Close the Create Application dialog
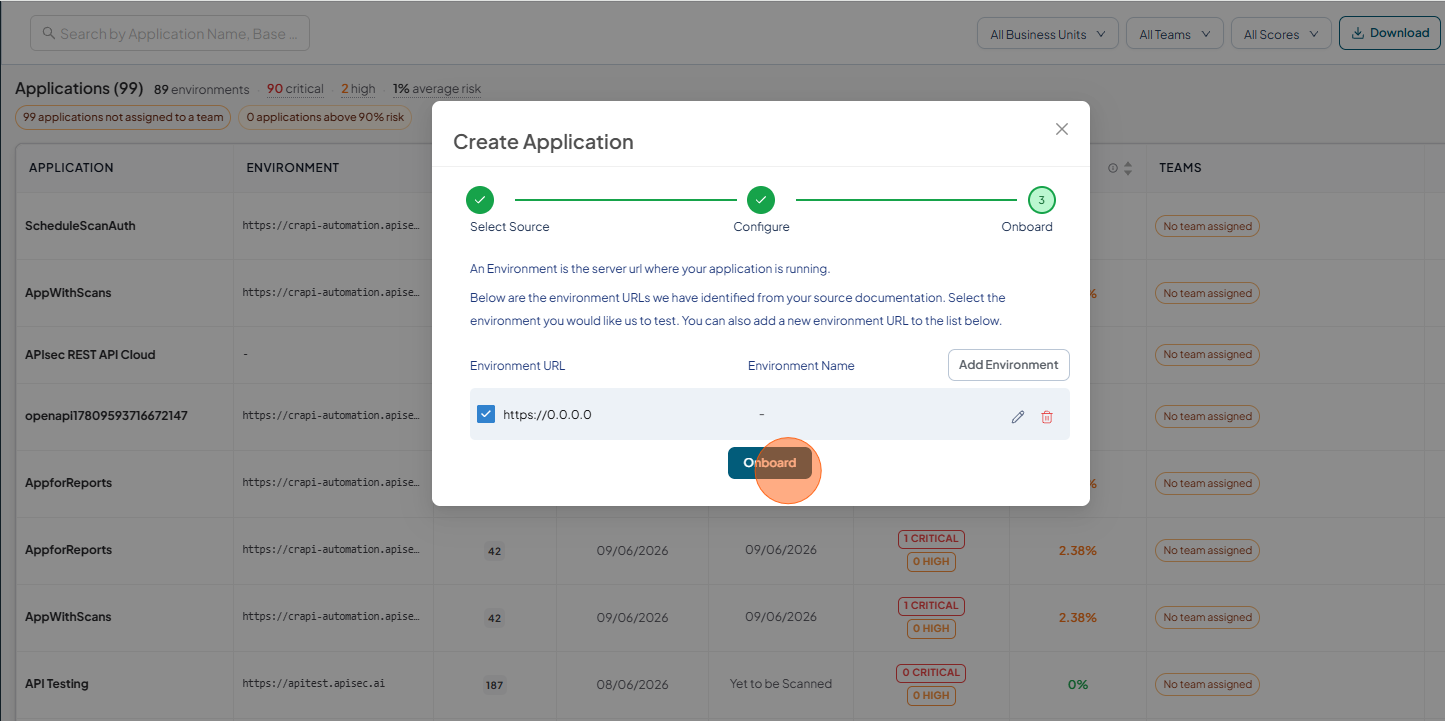 (1062, 129)
